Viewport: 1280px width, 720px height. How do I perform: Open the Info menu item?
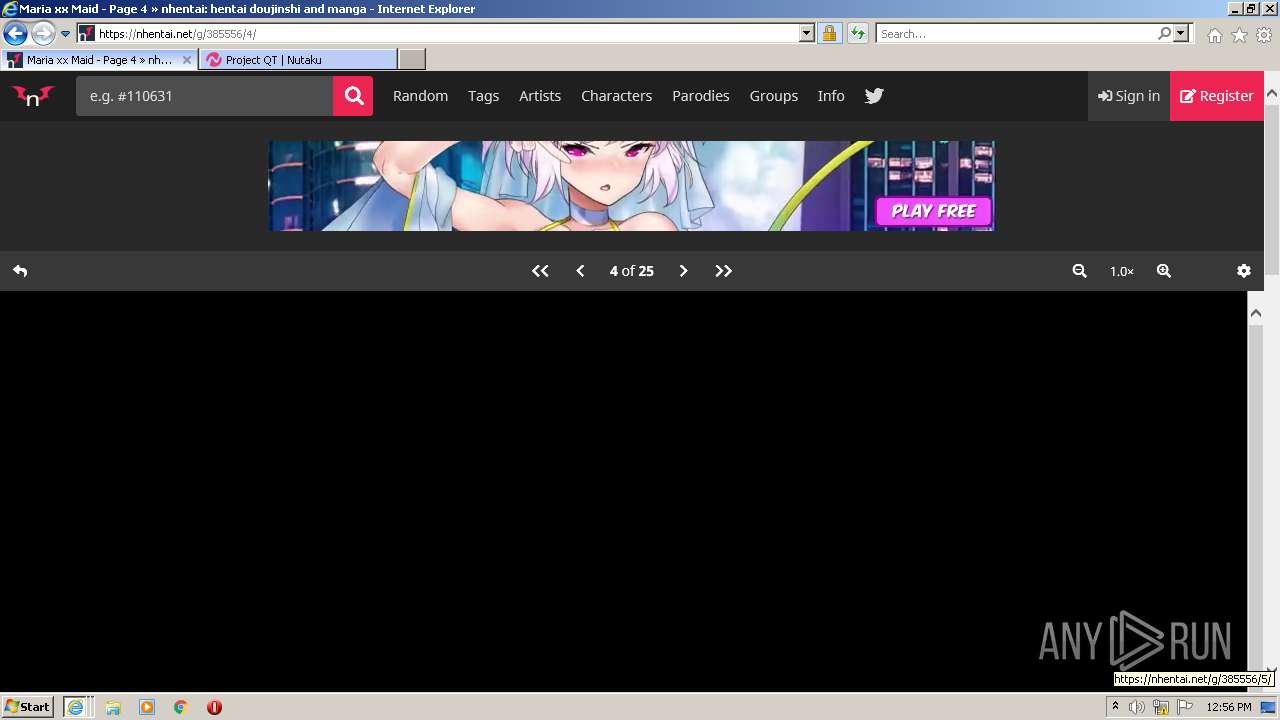click(x=831, y=96)
